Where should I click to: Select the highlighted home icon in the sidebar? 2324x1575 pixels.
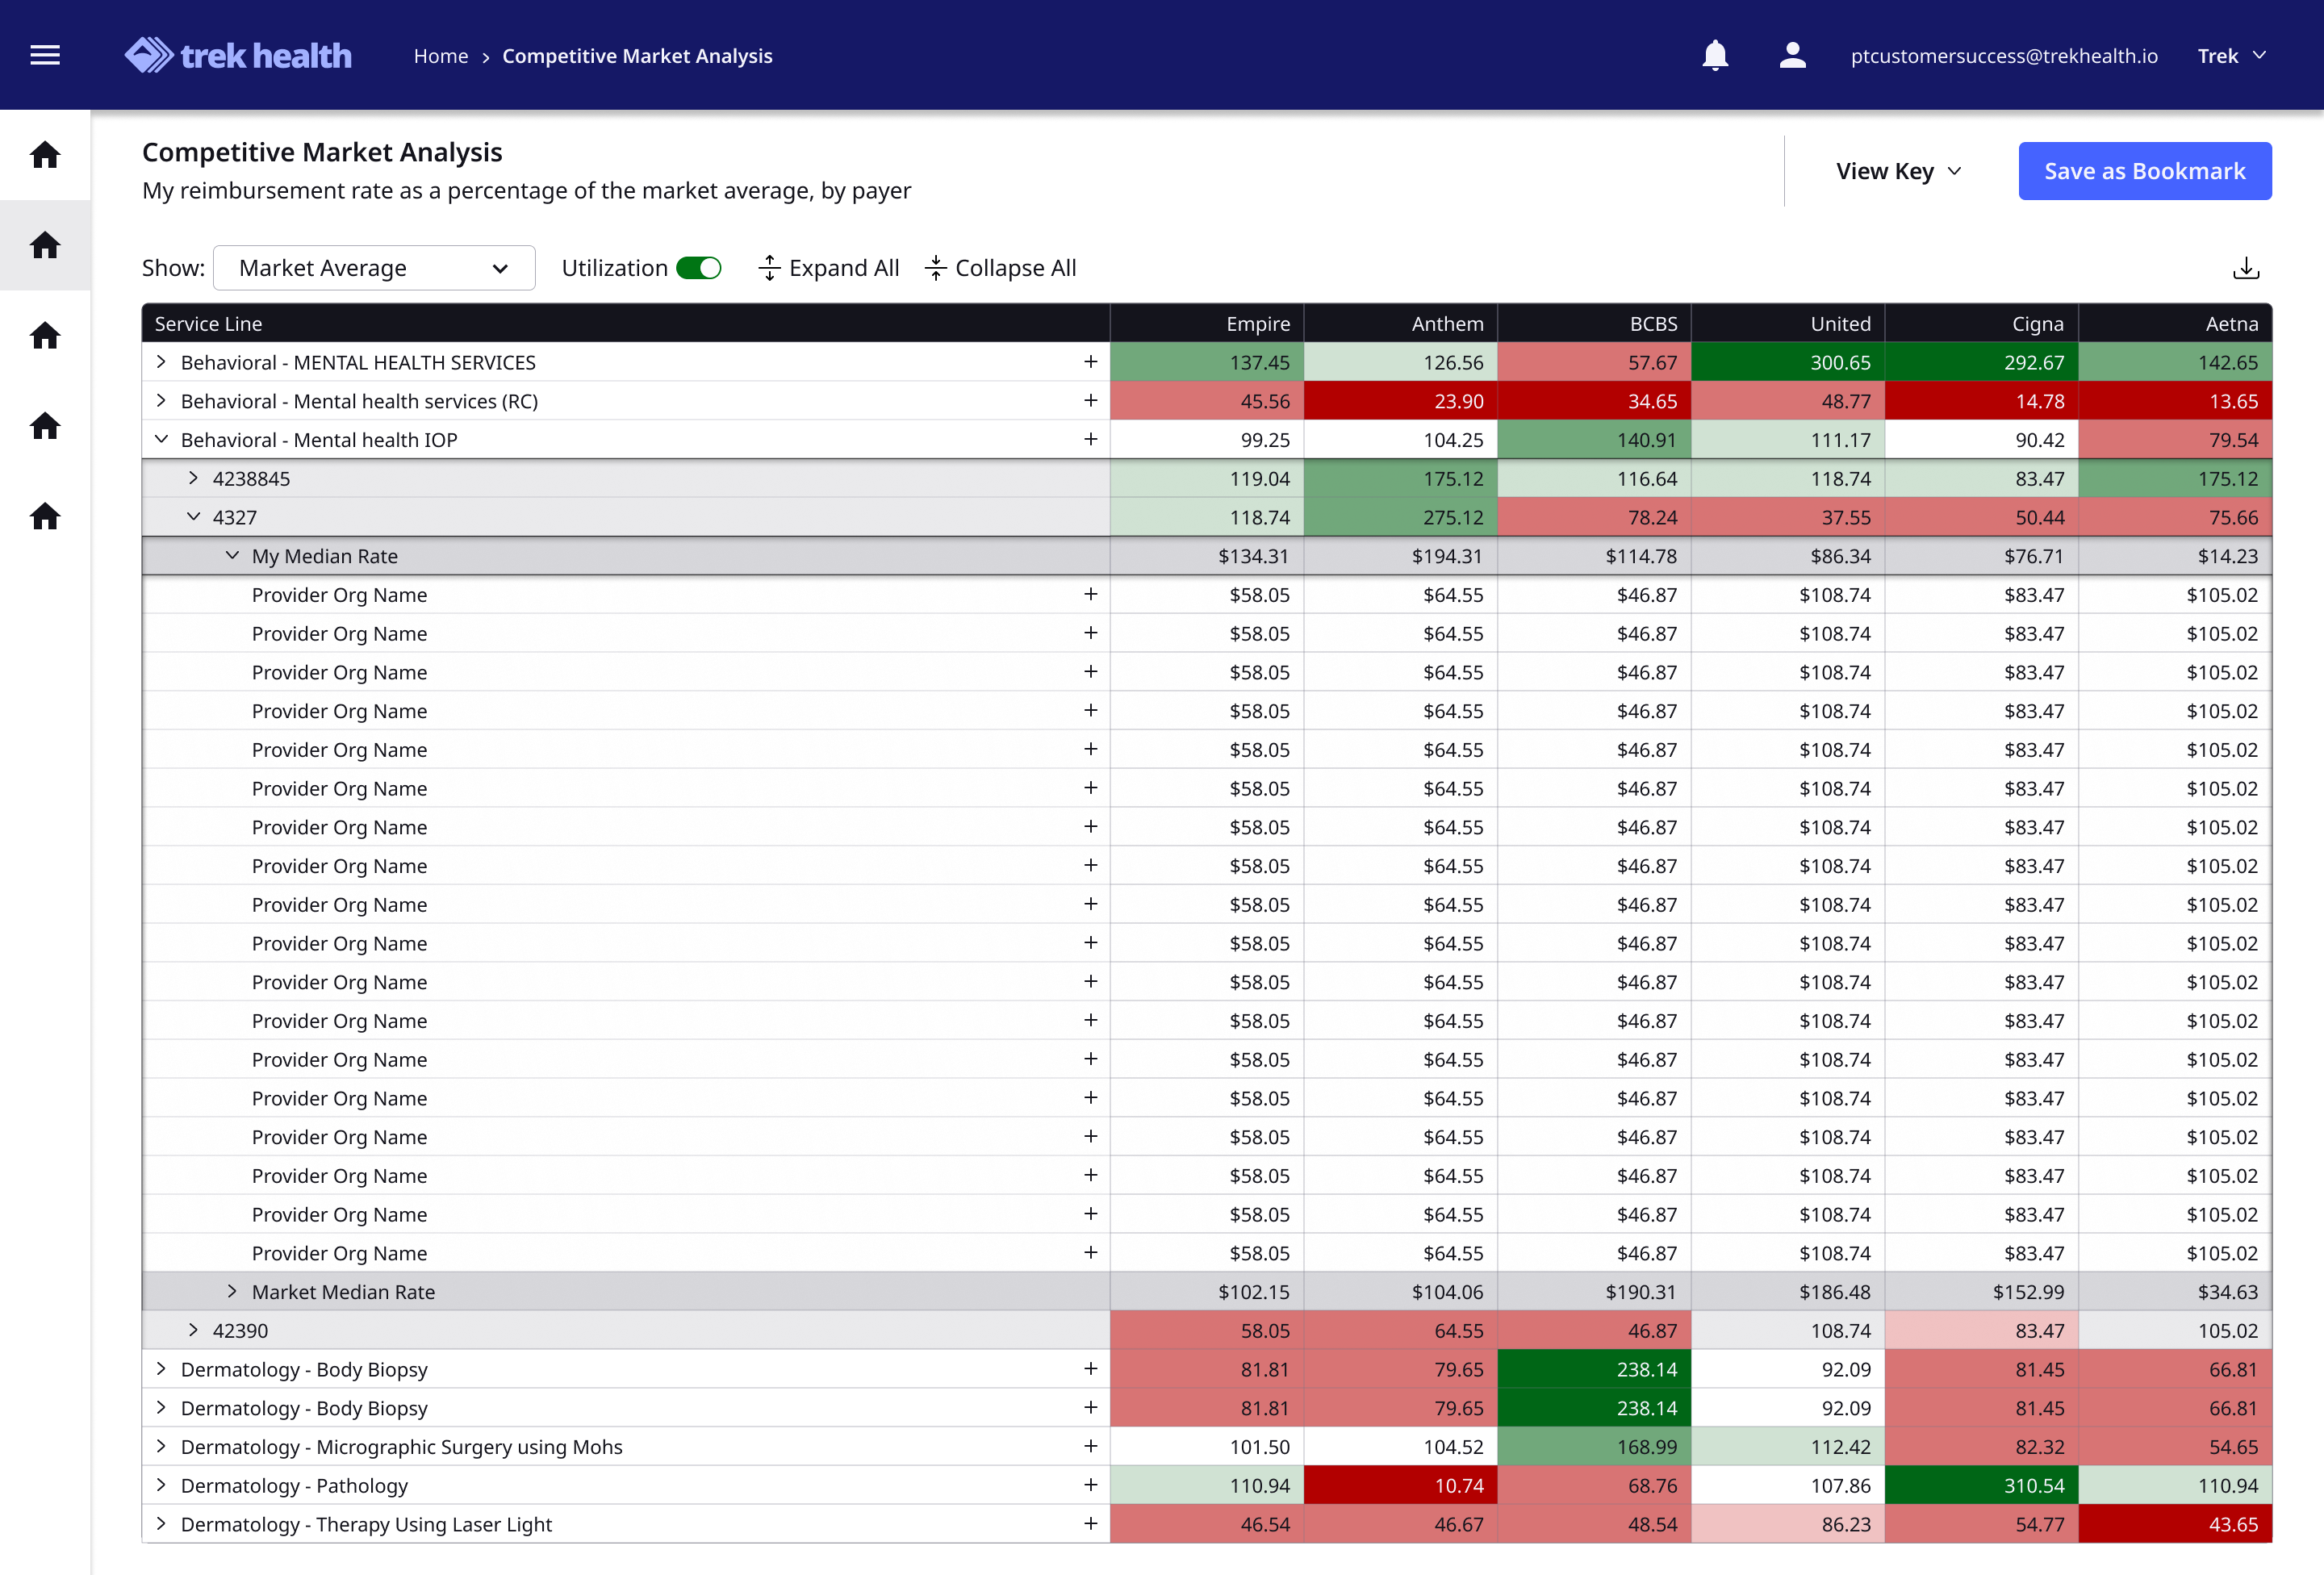pos(45,245)
